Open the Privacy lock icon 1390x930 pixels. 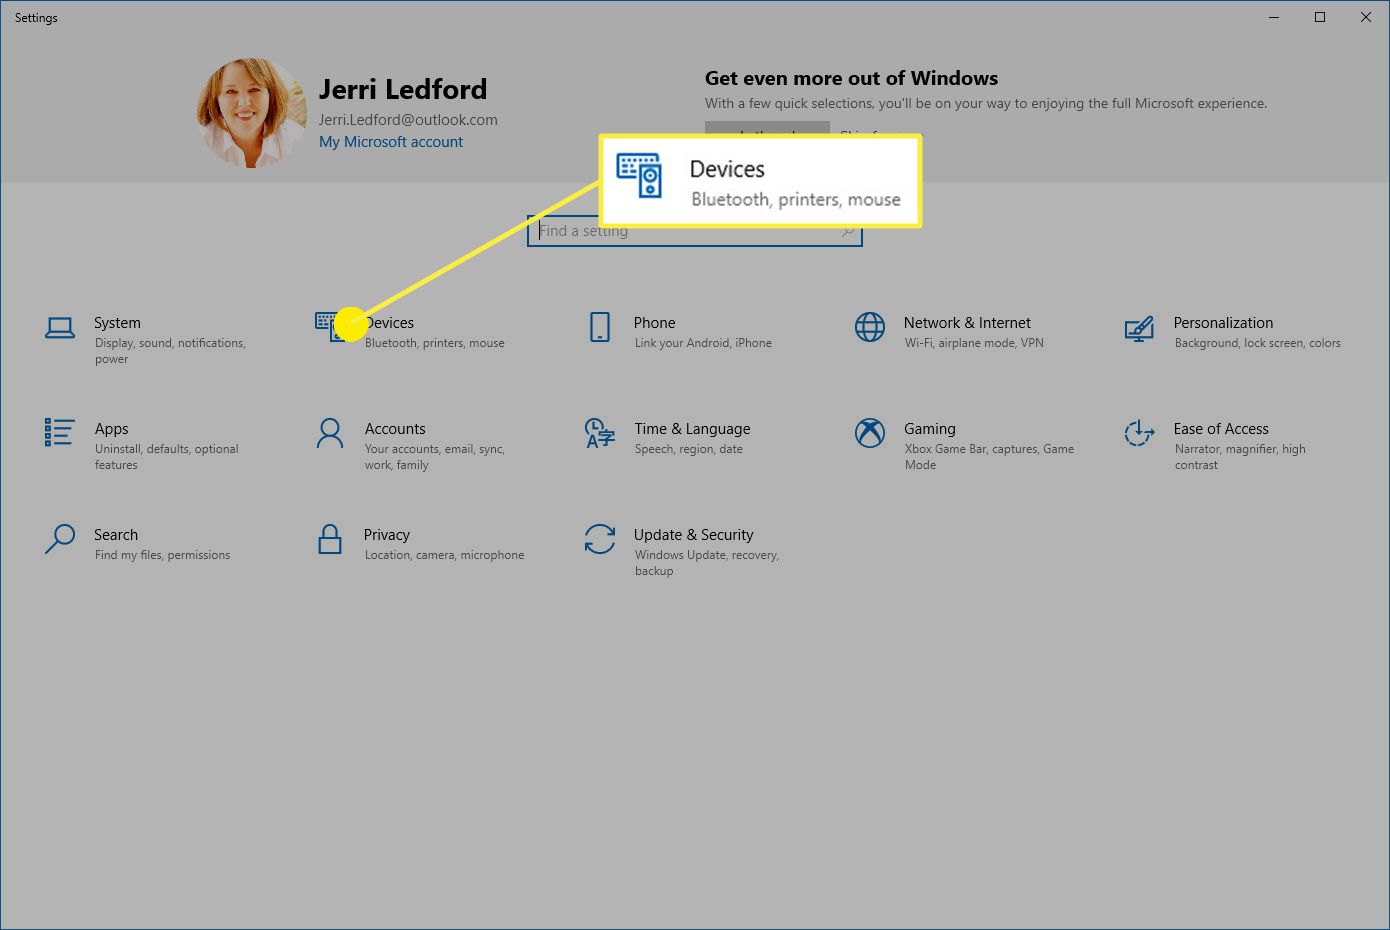point(329,539)
